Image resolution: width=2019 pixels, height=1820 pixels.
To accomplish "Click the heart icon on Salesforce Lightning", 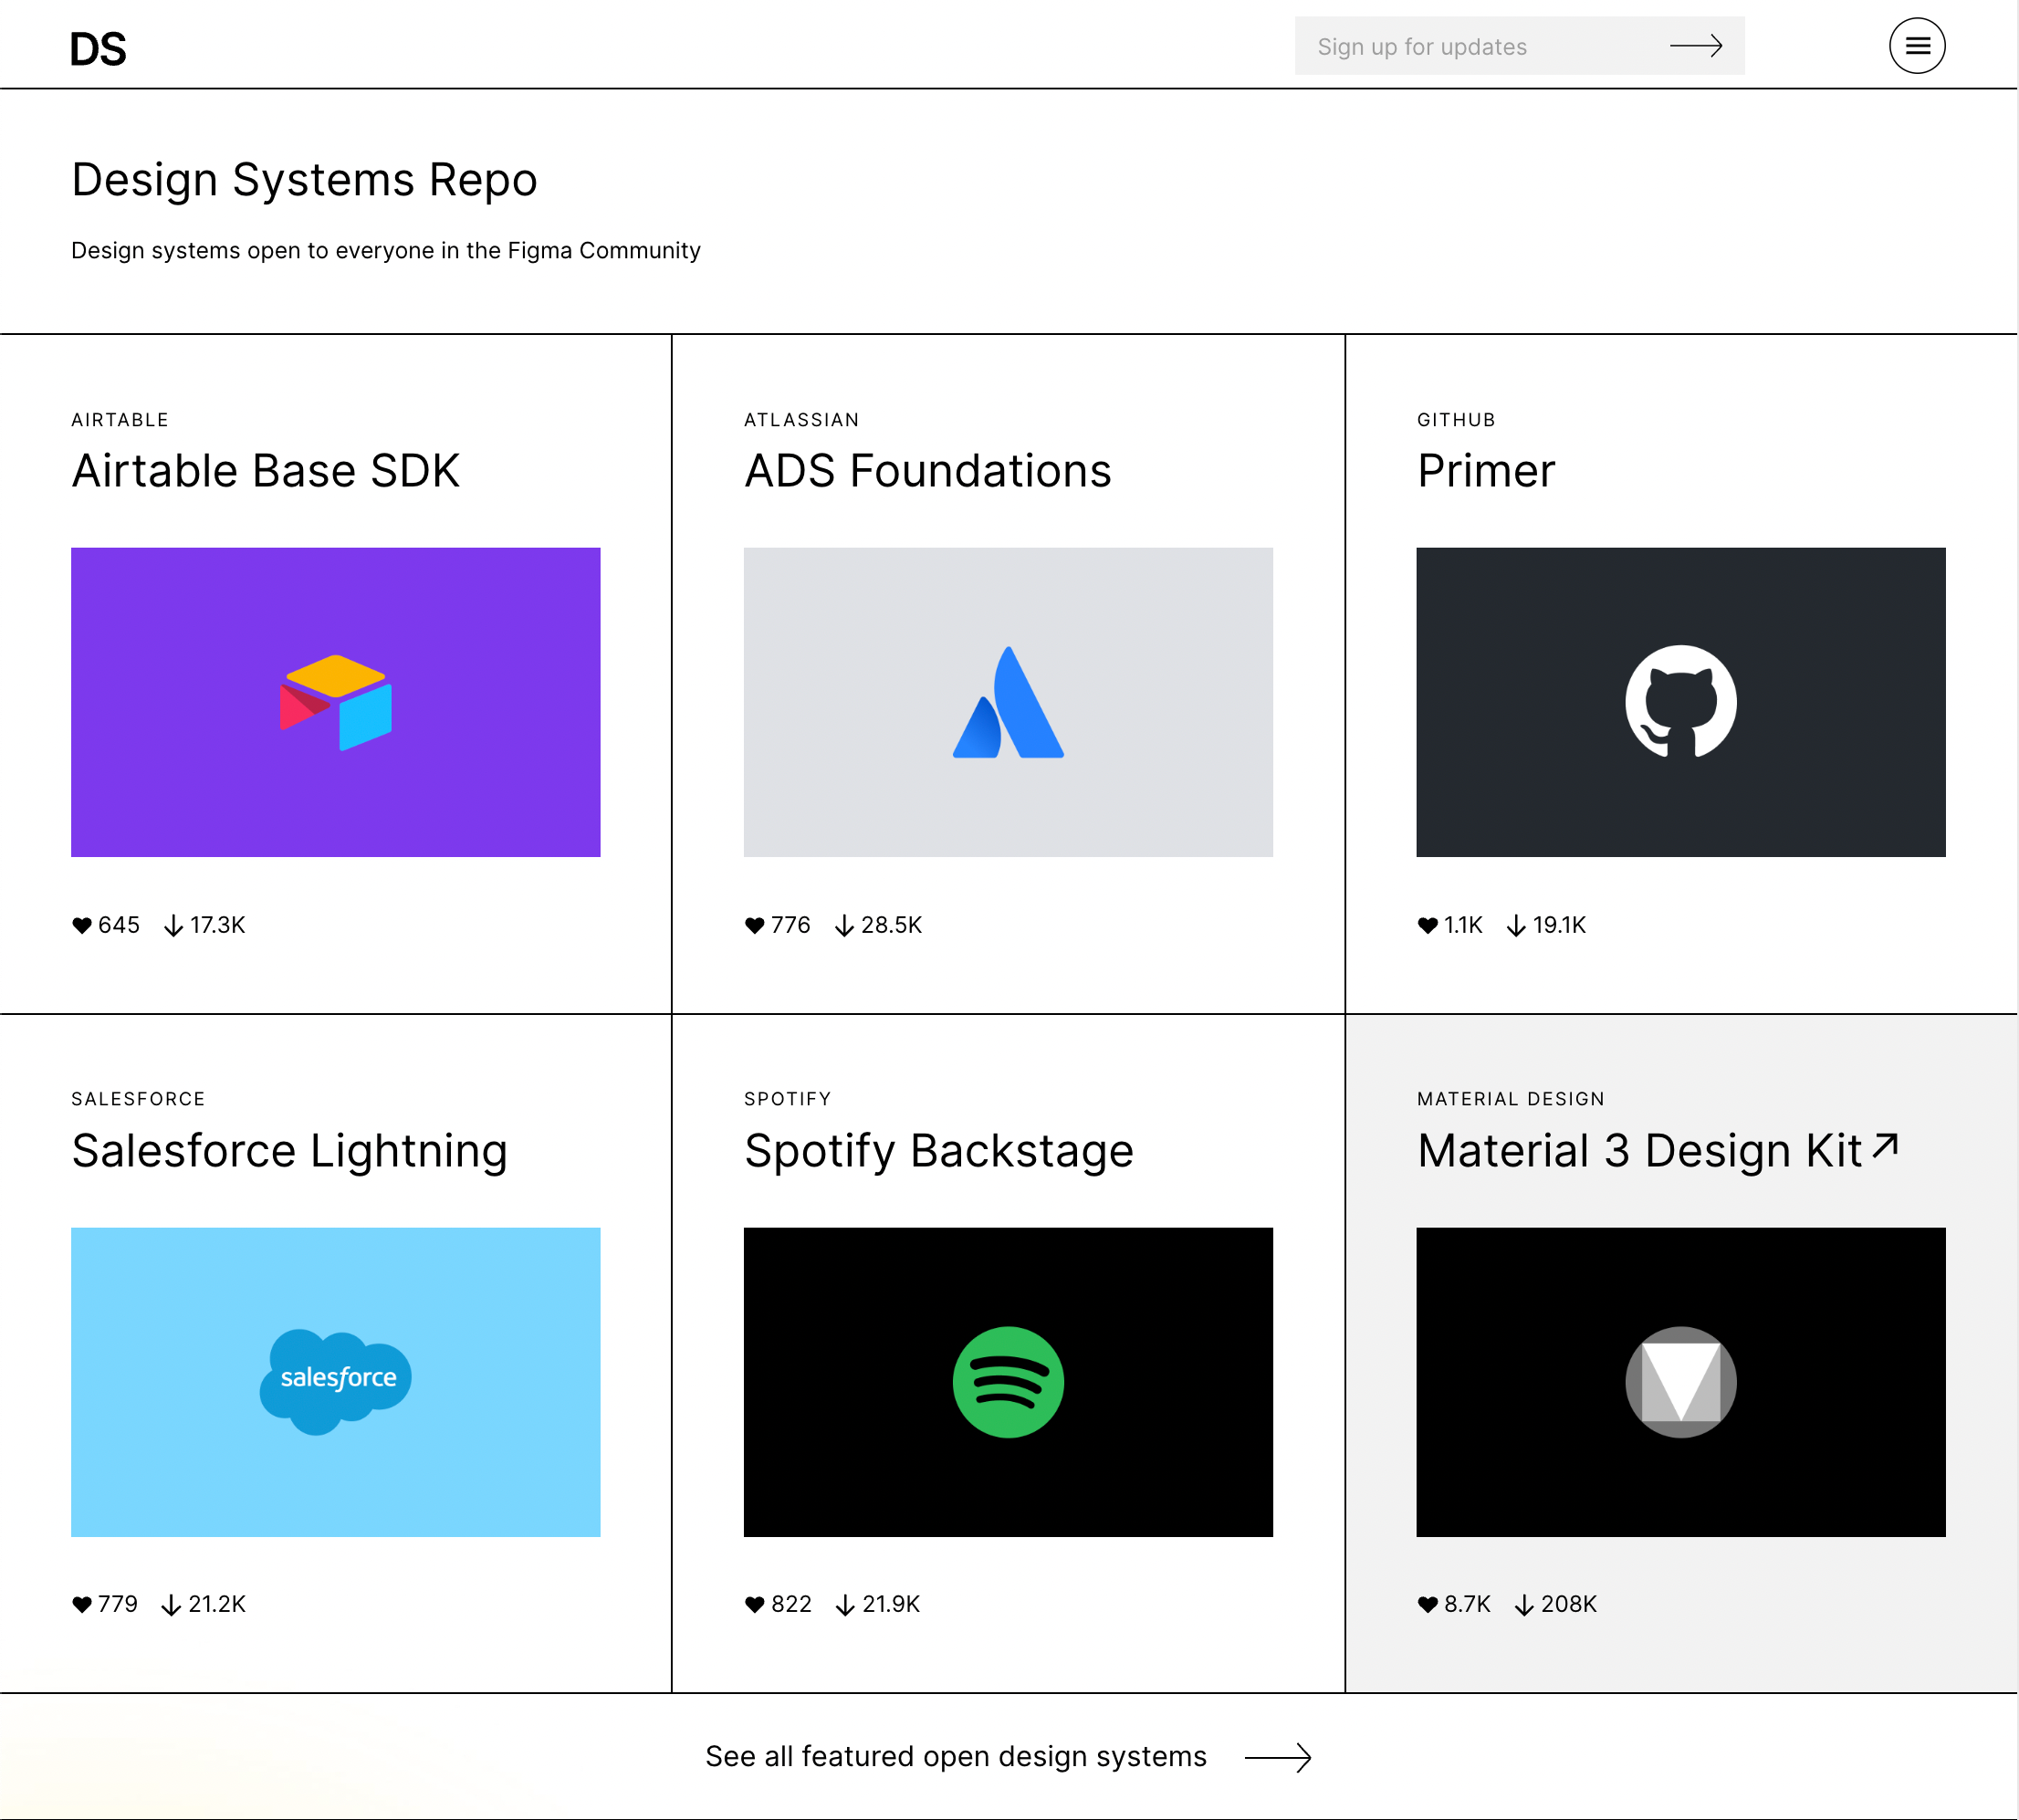I will (x=82, y=1604).
